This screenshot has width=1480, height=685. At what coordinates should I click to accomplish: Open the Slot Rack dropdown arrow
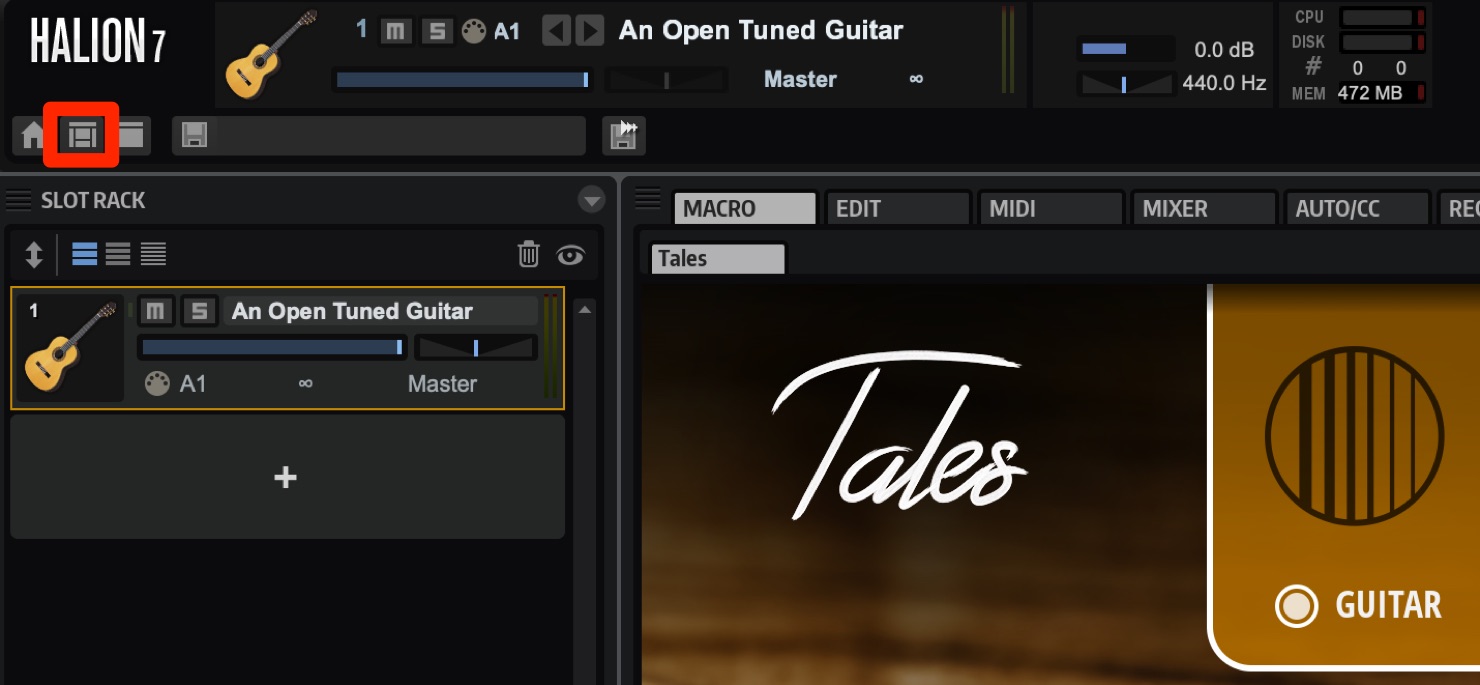tap(592, 200)
